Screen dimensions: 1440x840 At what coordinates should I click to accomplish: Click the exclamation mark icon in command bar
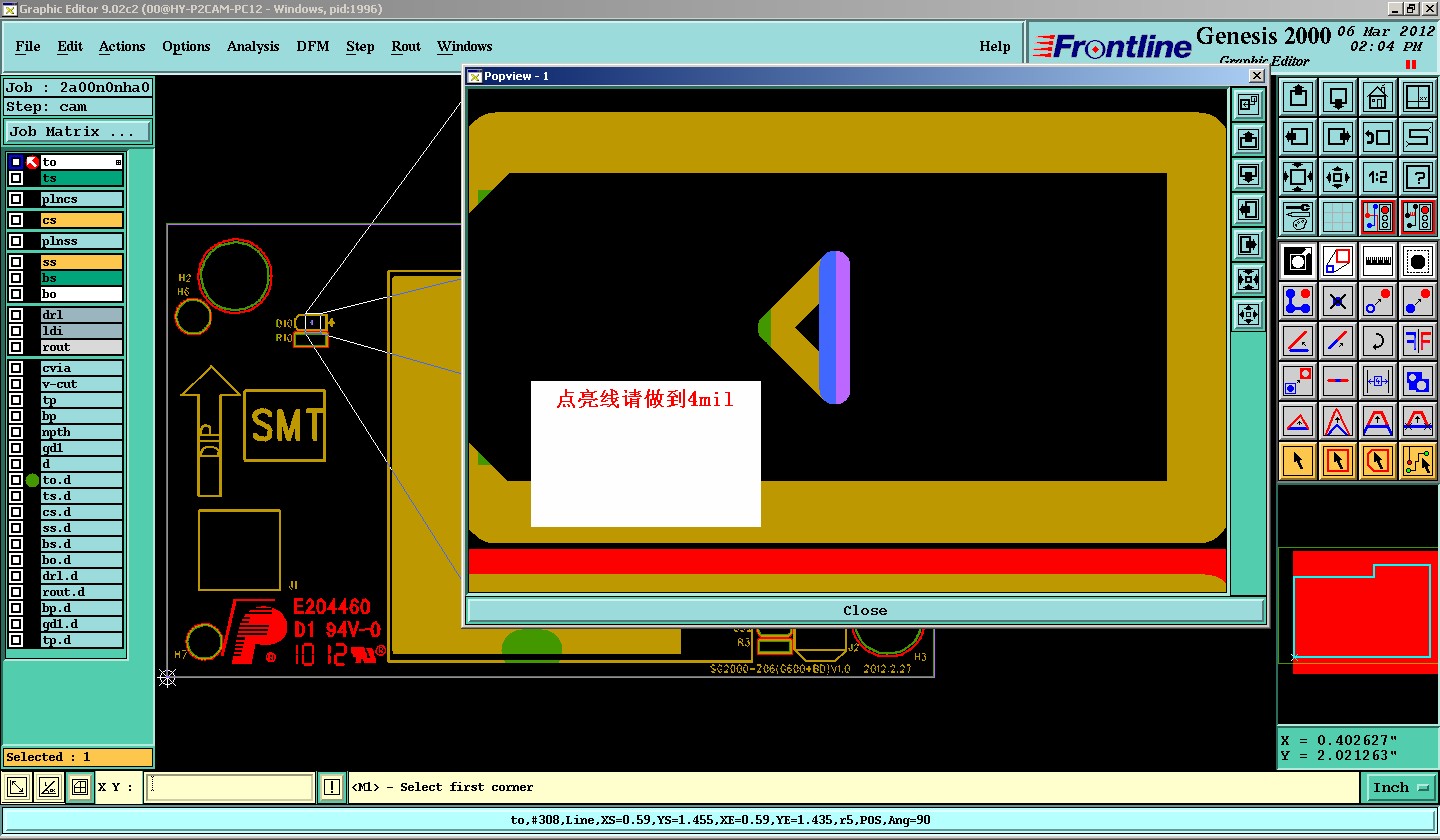[x=332, y=788]
